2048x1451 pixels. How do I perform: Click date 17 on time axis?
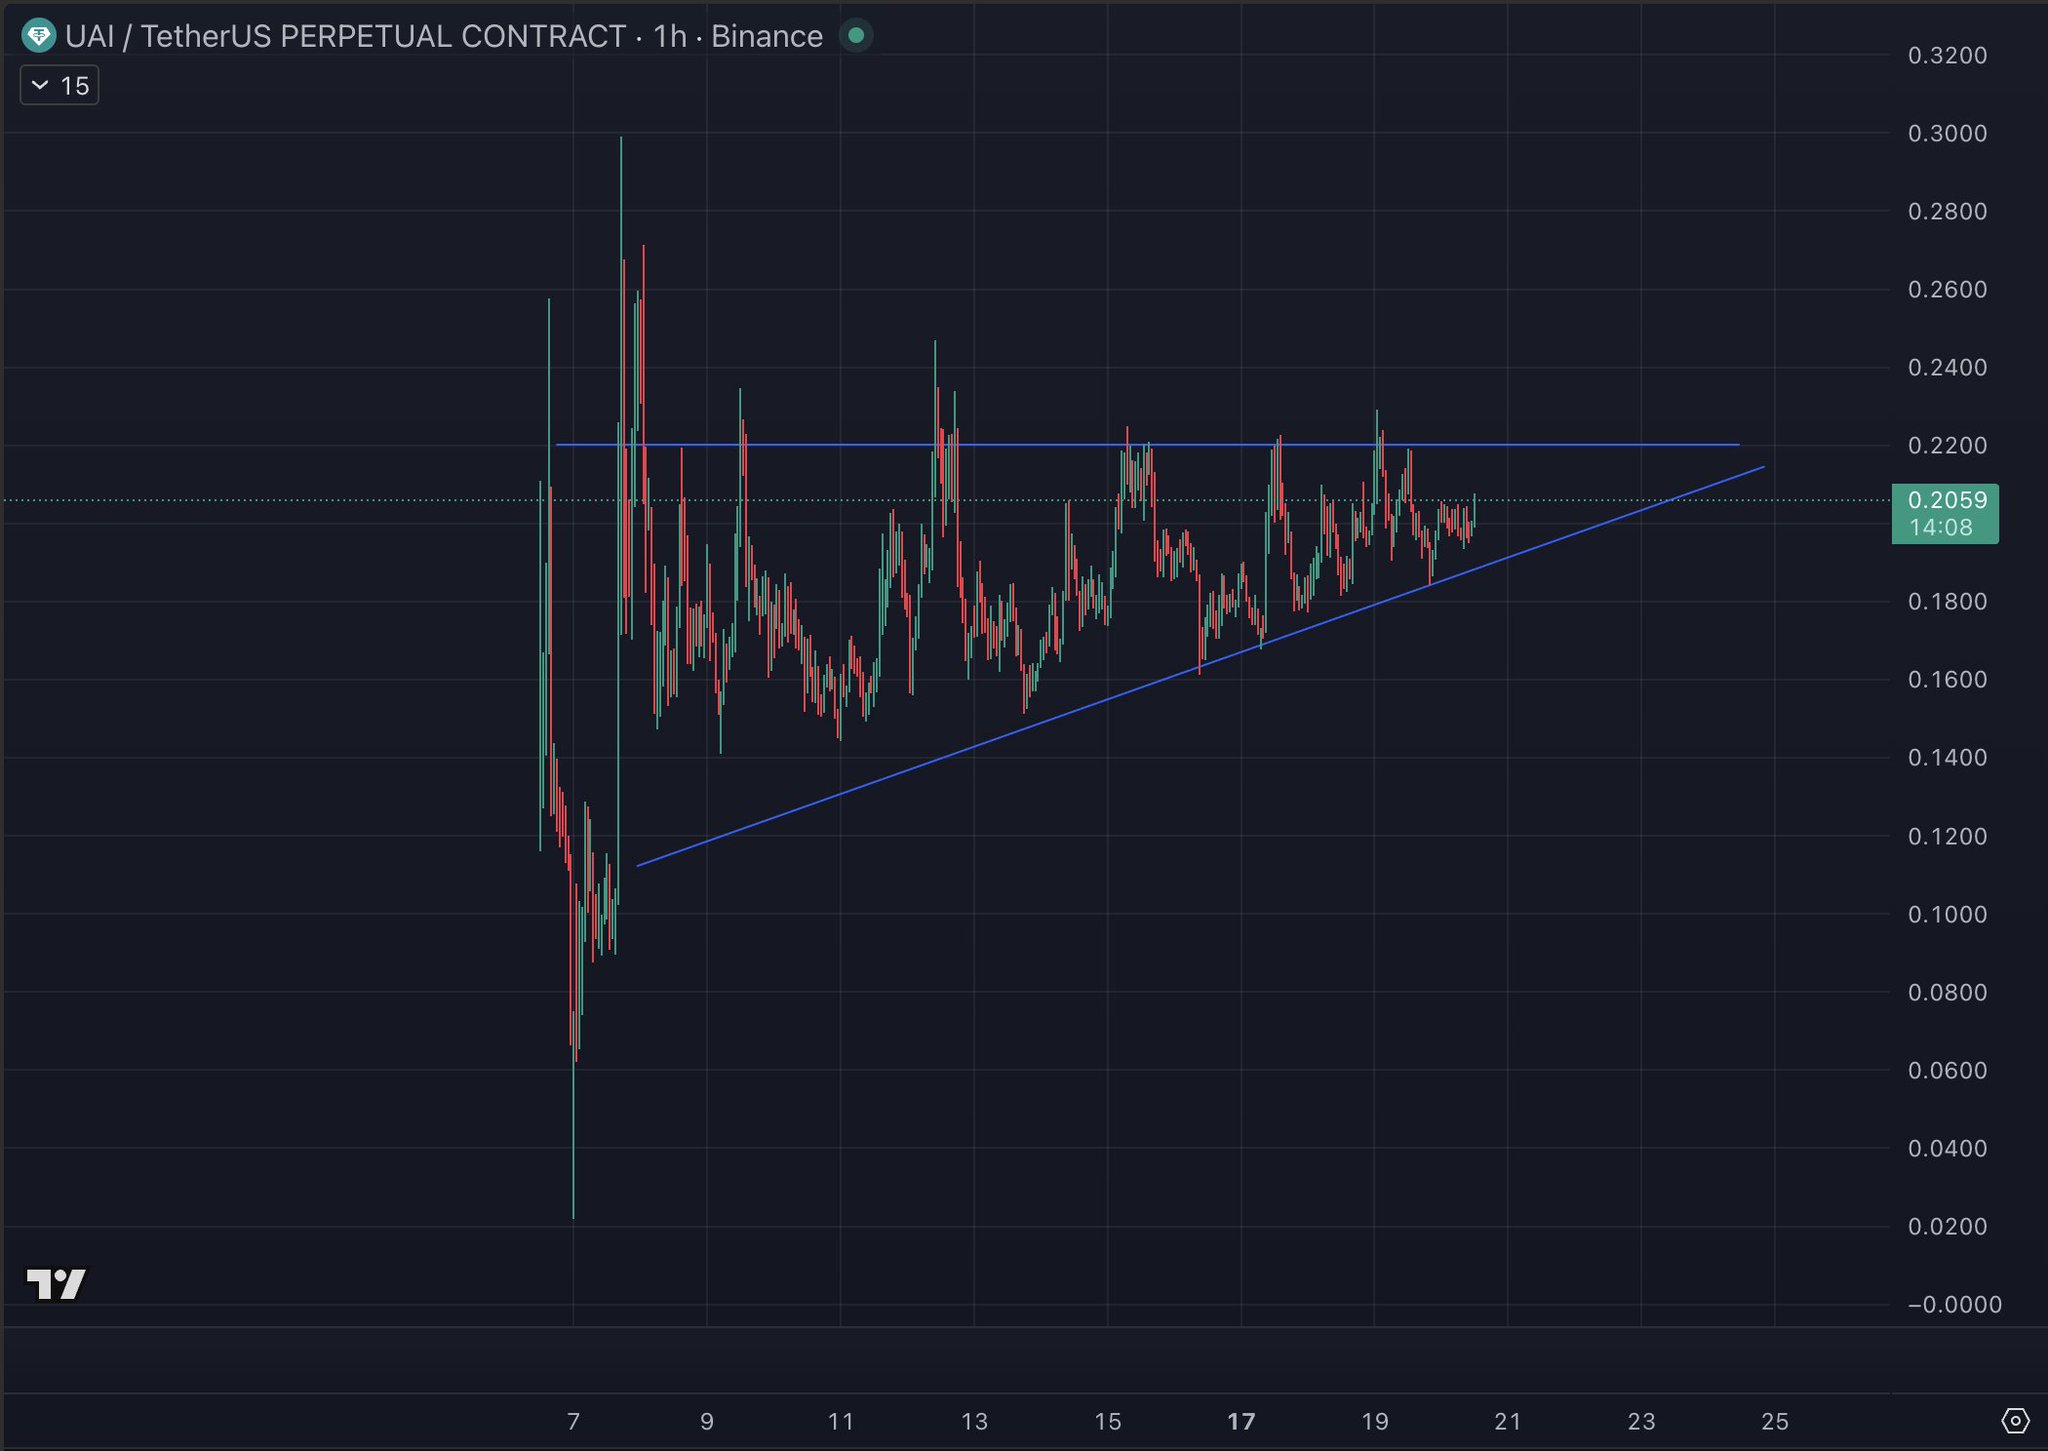tap(1241, 1421)
